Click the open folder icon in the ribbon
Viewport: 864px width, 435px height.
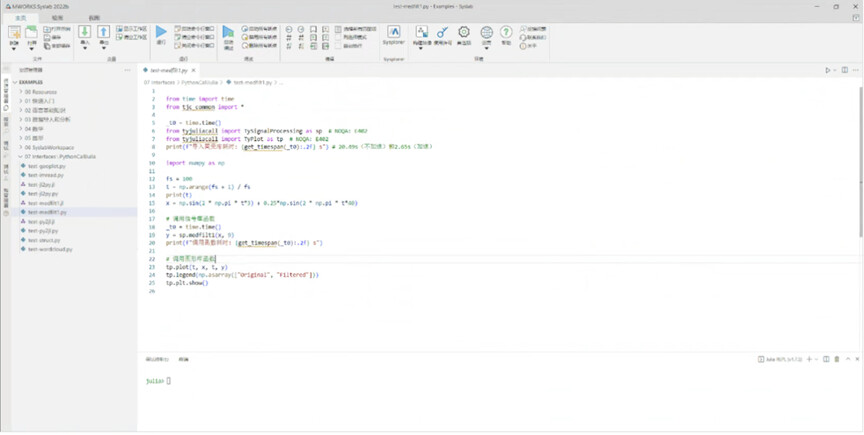click(x=31, y=32)
